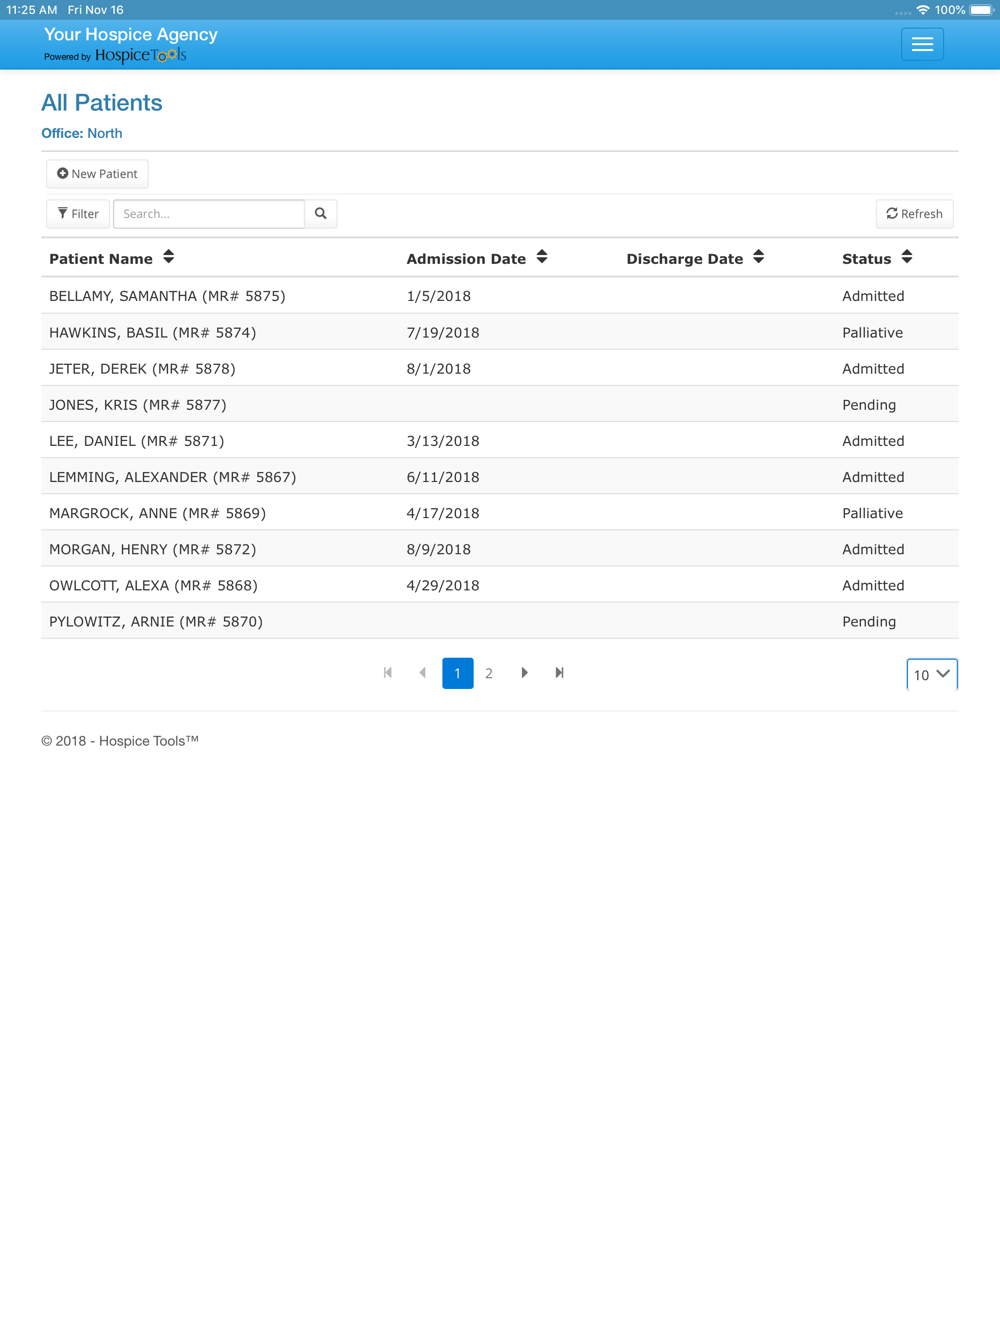The width and height of the screenshot is (1000, 1334).
Task: Focus the Search input field
Action: click(x=209, y=214)
